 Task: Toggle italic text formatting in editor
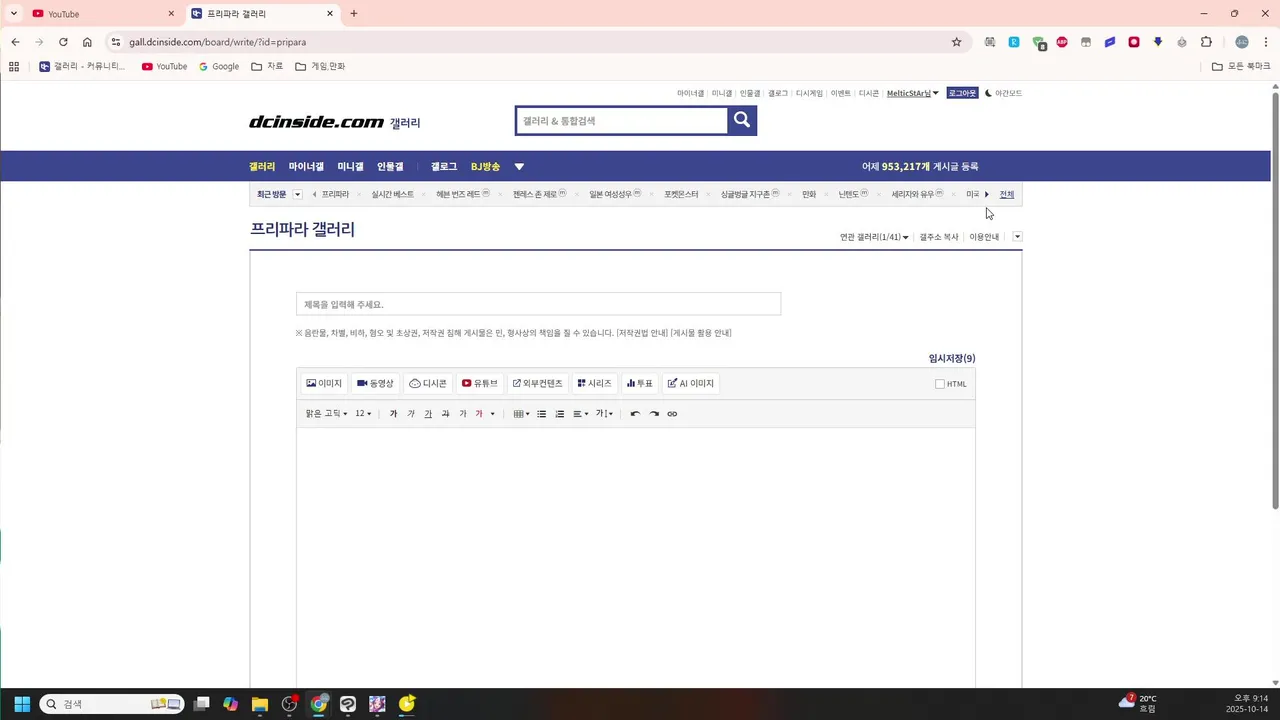point(411,414)
